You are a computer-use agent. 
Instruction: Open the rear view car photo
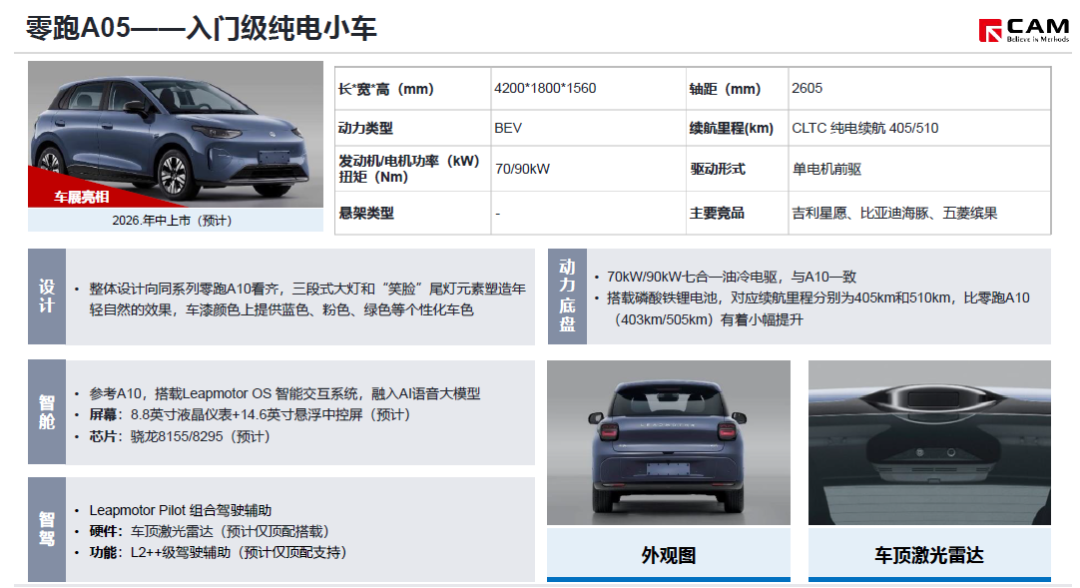(x=669, y=443)
